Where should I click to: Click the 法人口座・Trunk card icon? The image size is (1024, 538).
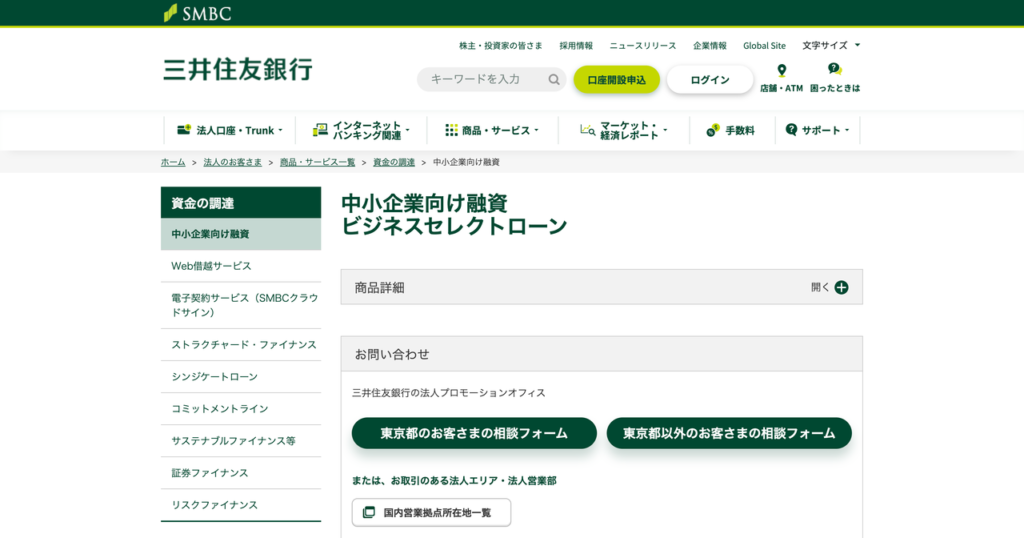184,130
